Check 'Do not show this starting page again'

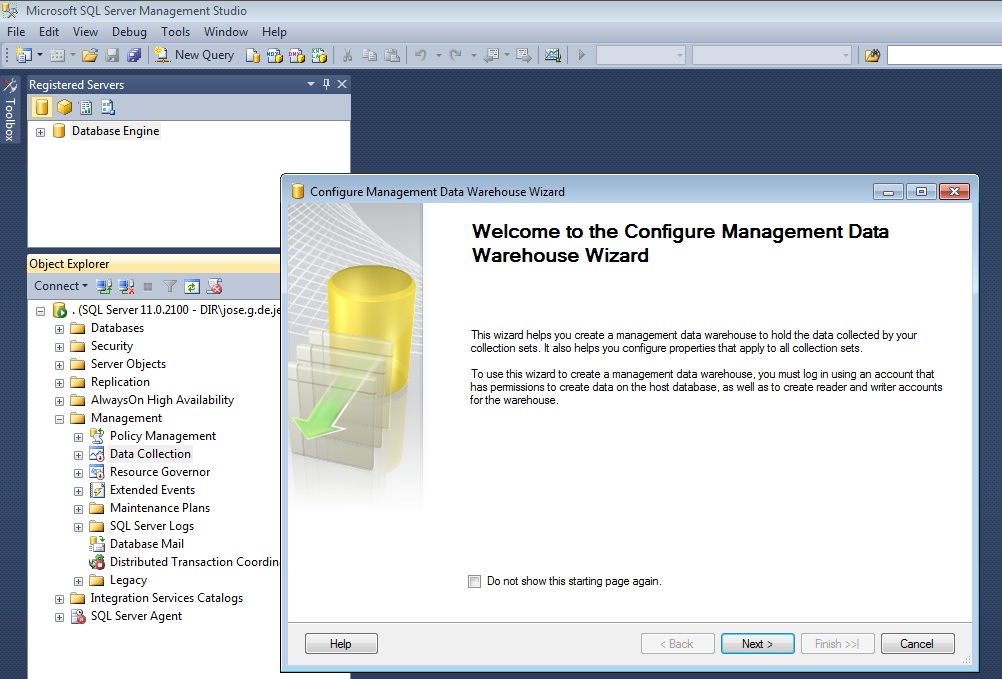coord(474,581)
